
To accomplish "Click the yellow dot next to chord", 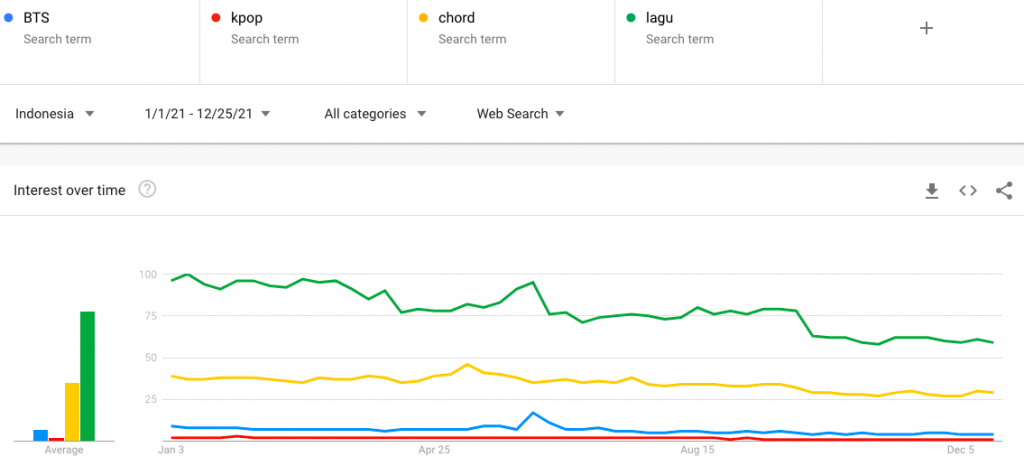I will pos(424,17).
